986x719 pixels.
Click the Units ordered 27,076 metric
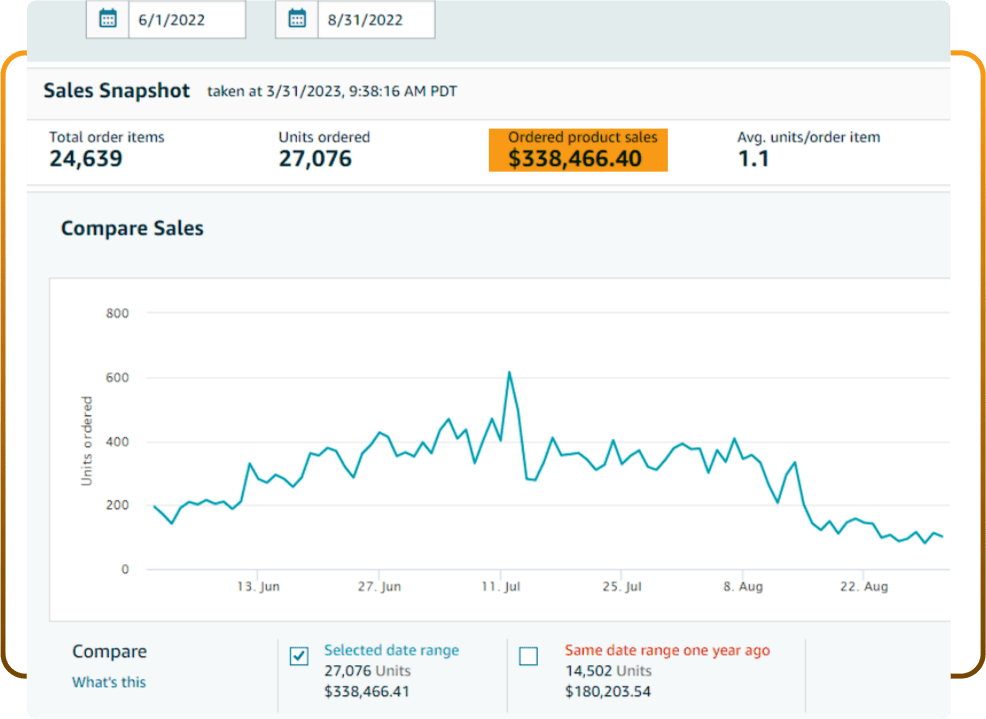point(315,158)
